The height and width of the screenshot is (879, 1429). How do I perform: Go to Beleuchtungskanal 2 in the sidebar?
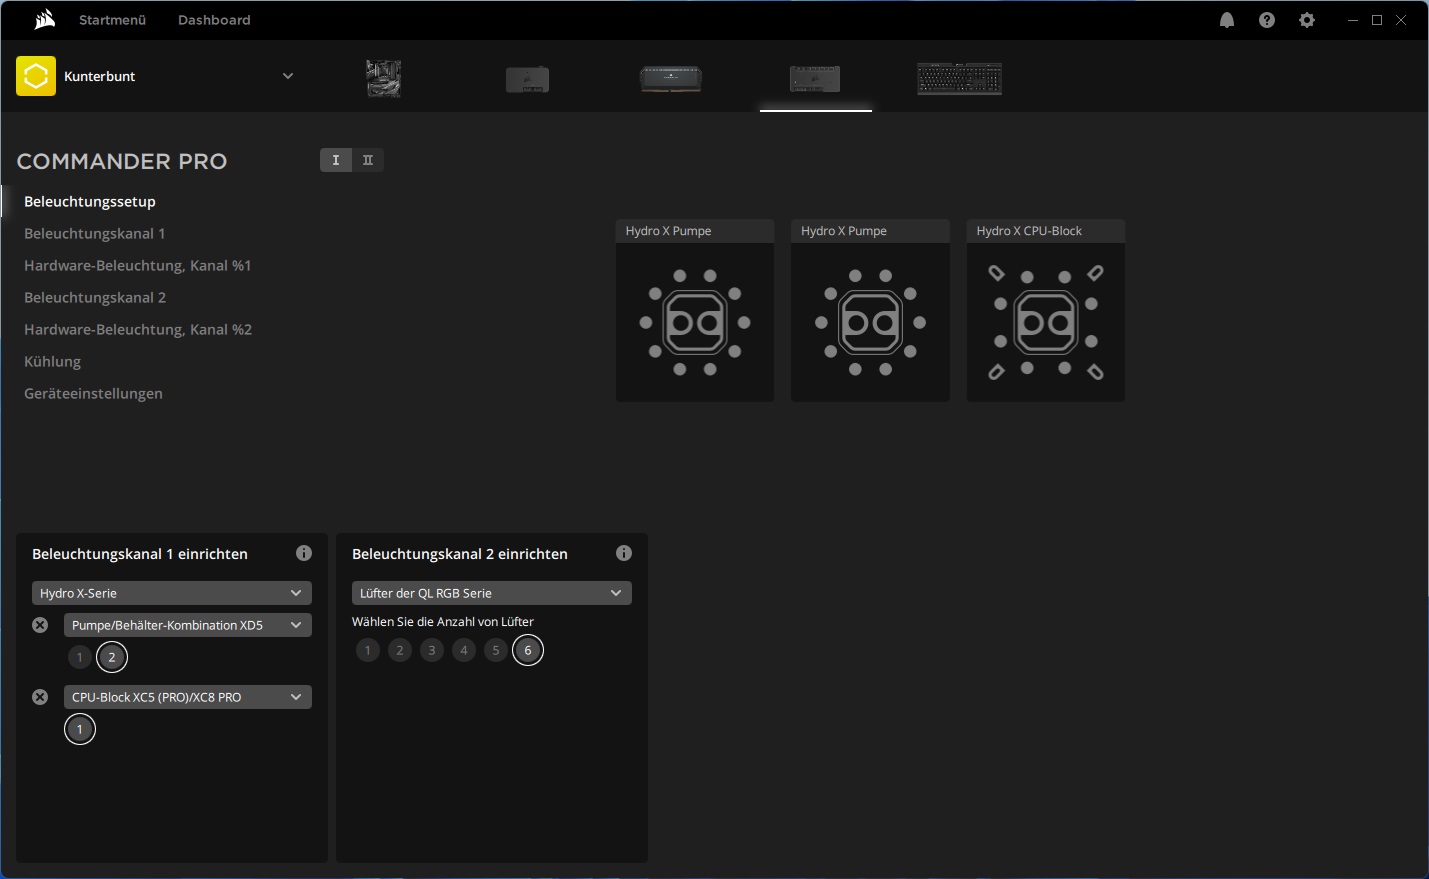95,297
